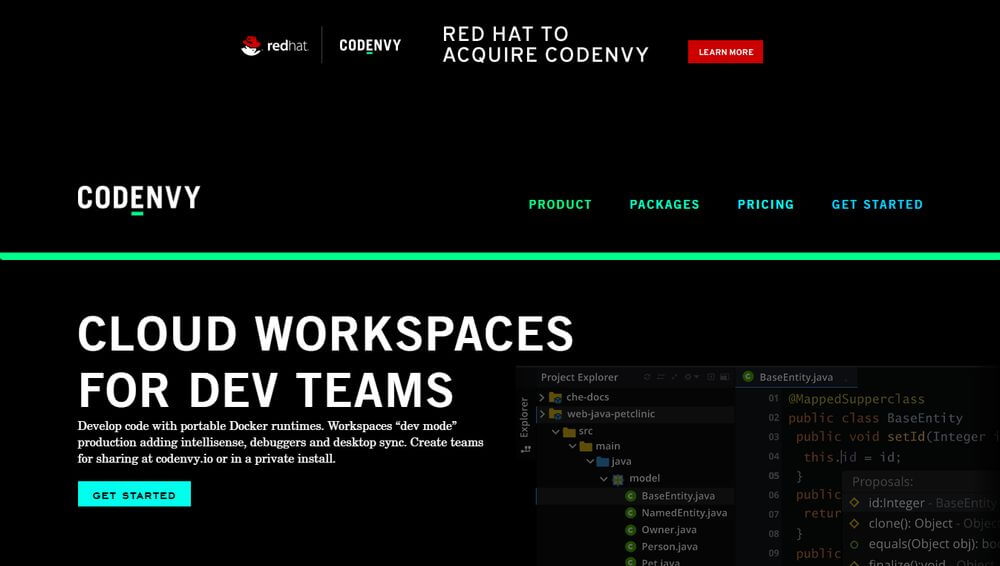Click the web-java-petclinic folder icon

[x=555, y=414]
